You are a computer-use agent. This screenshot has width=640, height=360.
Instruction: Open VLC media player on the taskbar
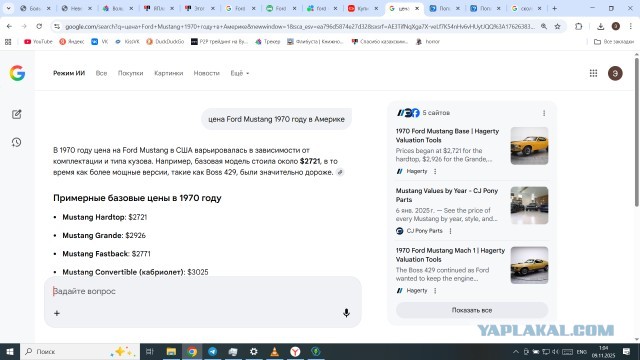click(274, 351)
